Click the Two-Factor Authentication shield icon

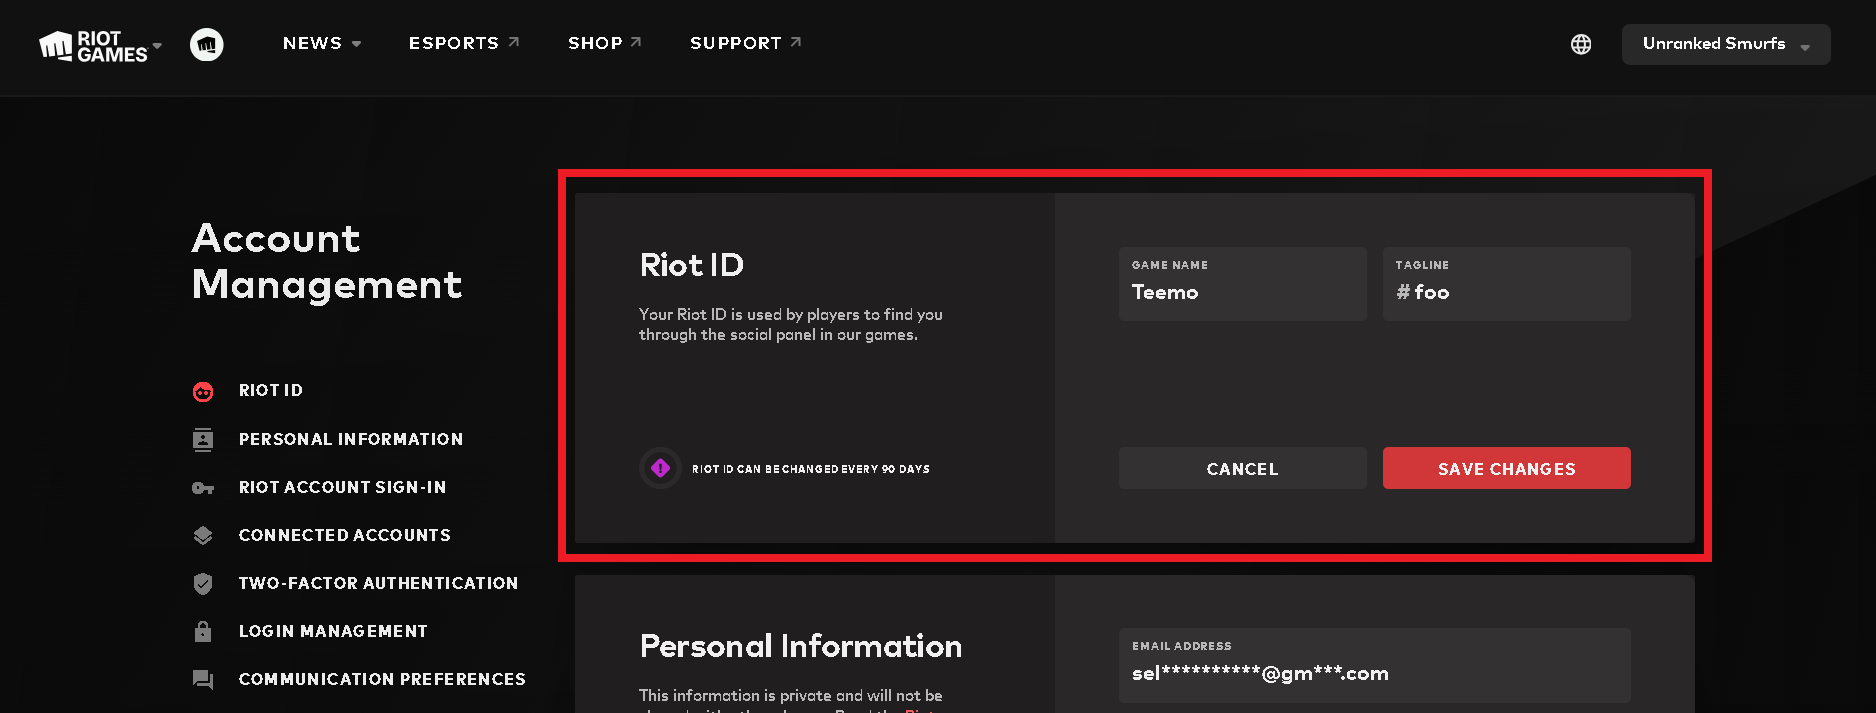point(203,584)
